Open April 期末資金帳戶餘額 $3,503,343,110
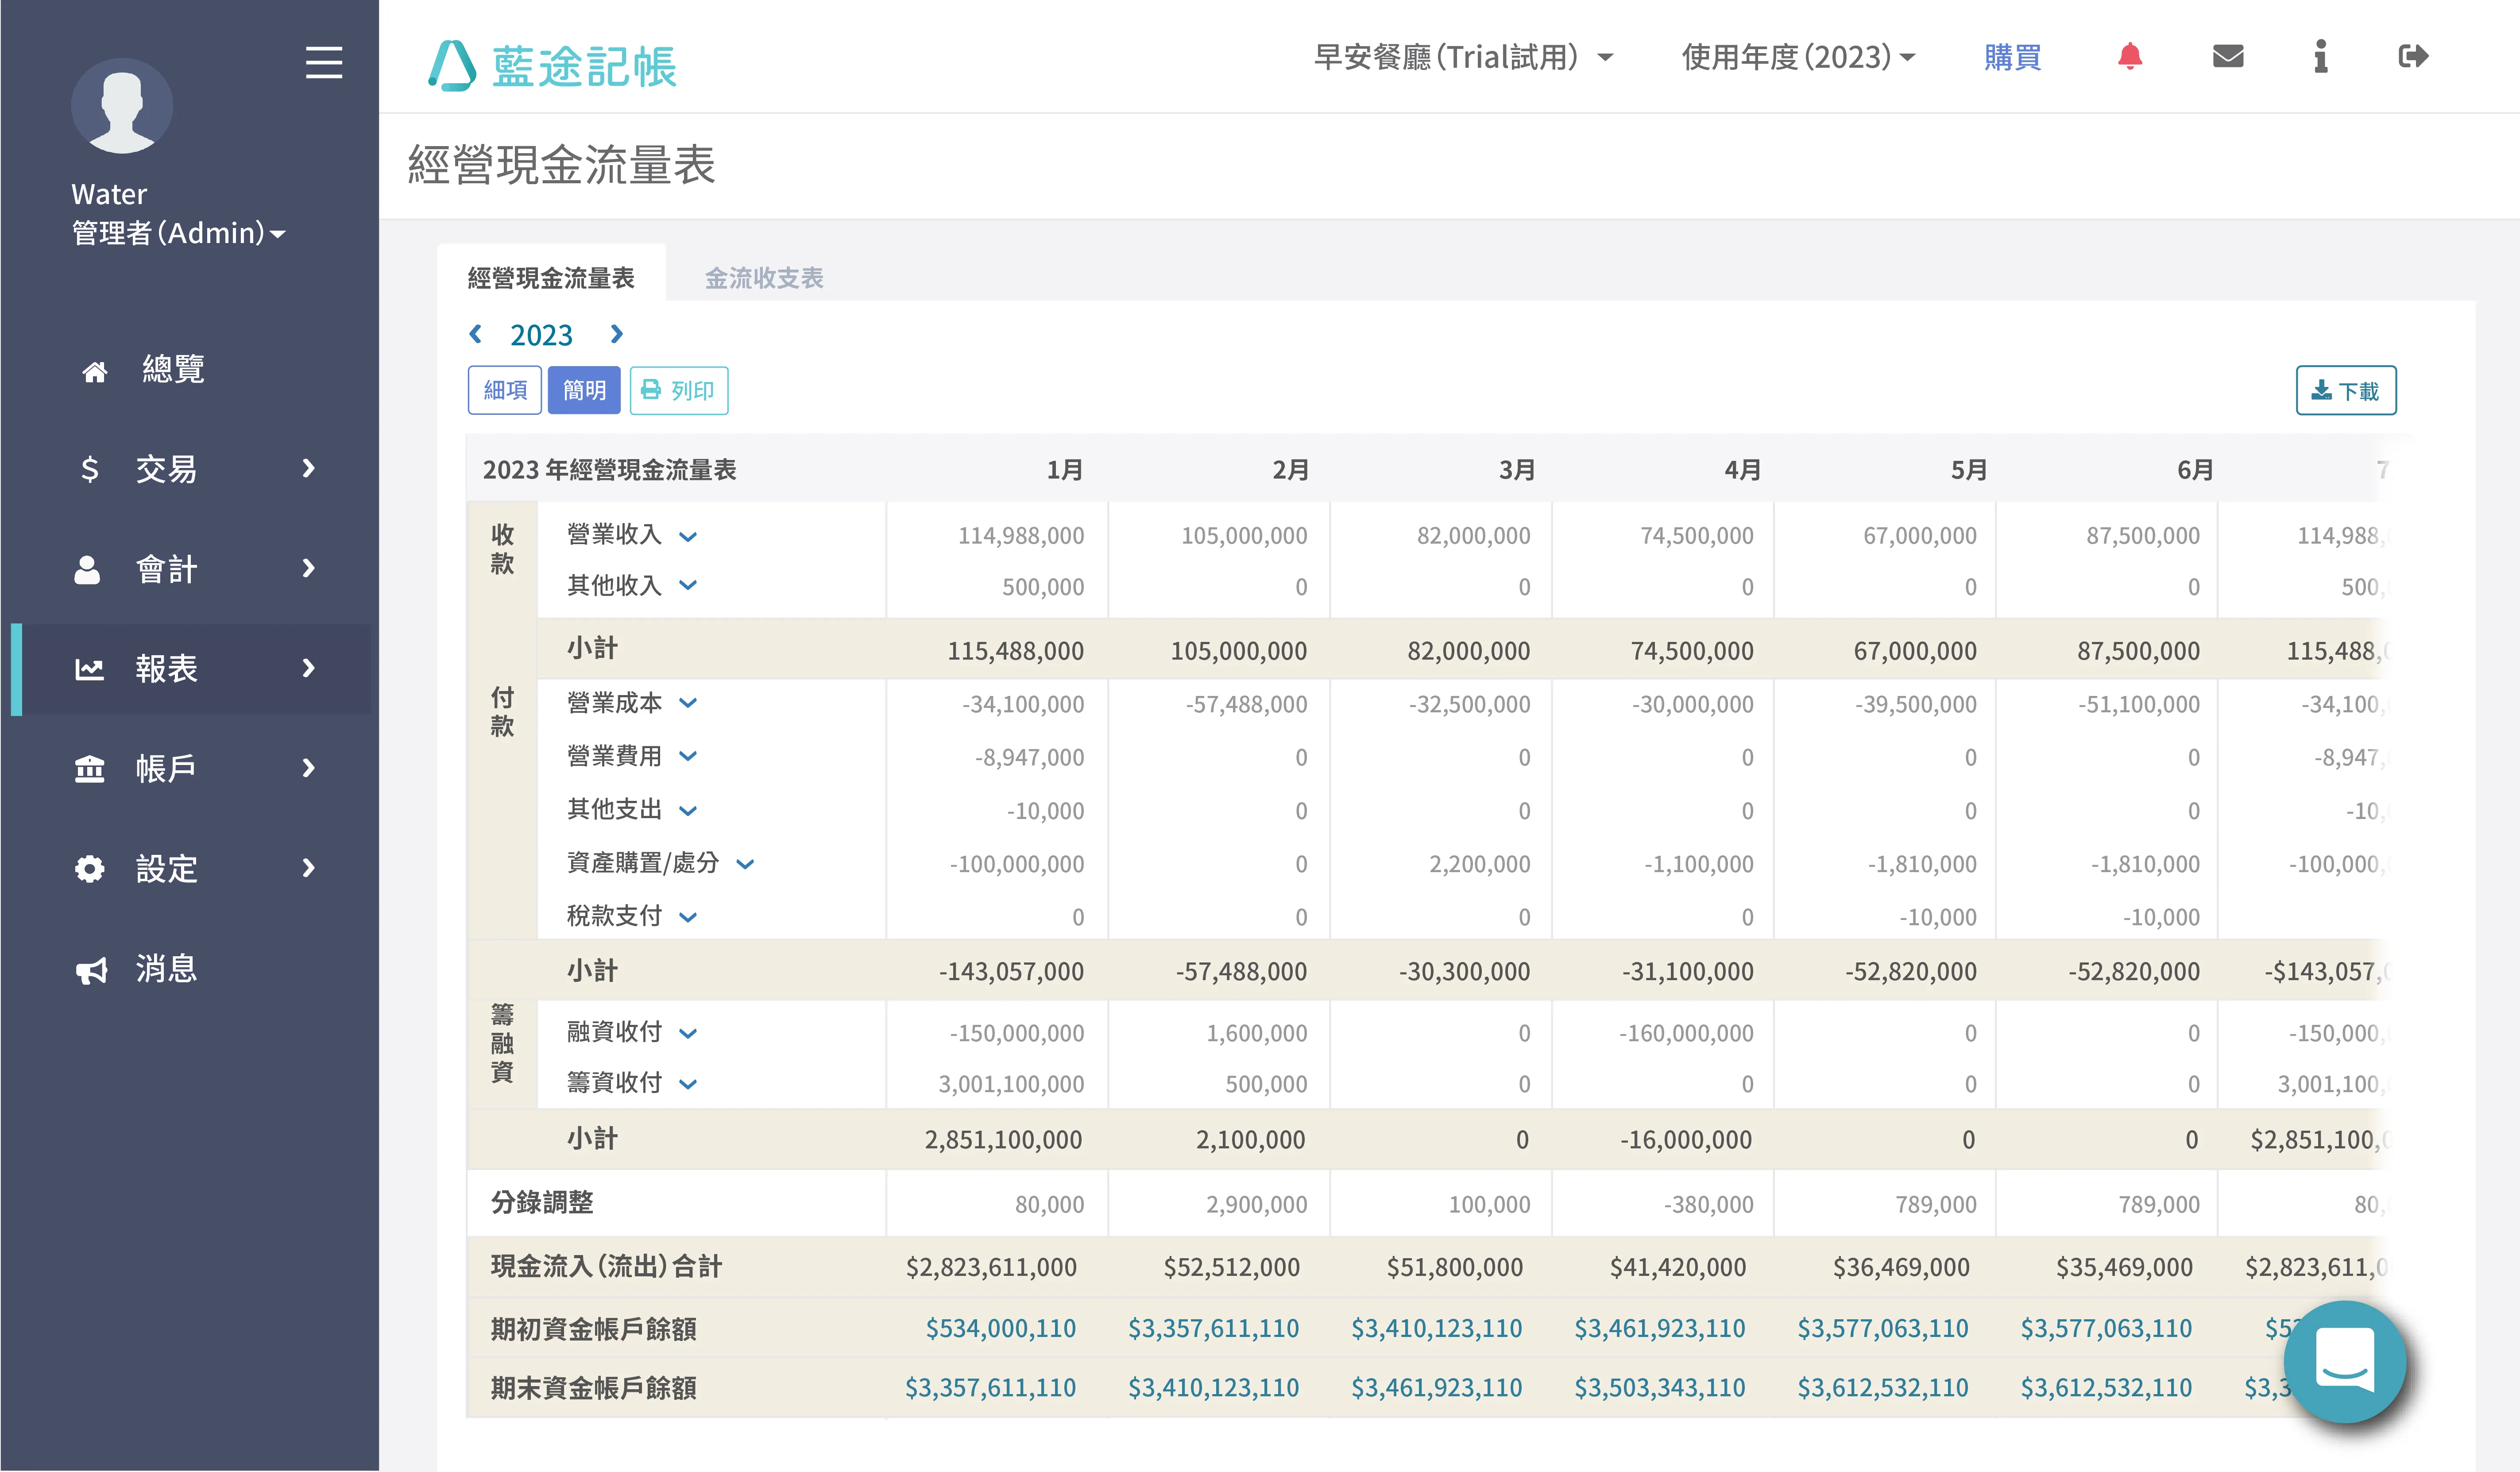Viewport: 2520px width, 1472px height. [x=1659, y=1387]
